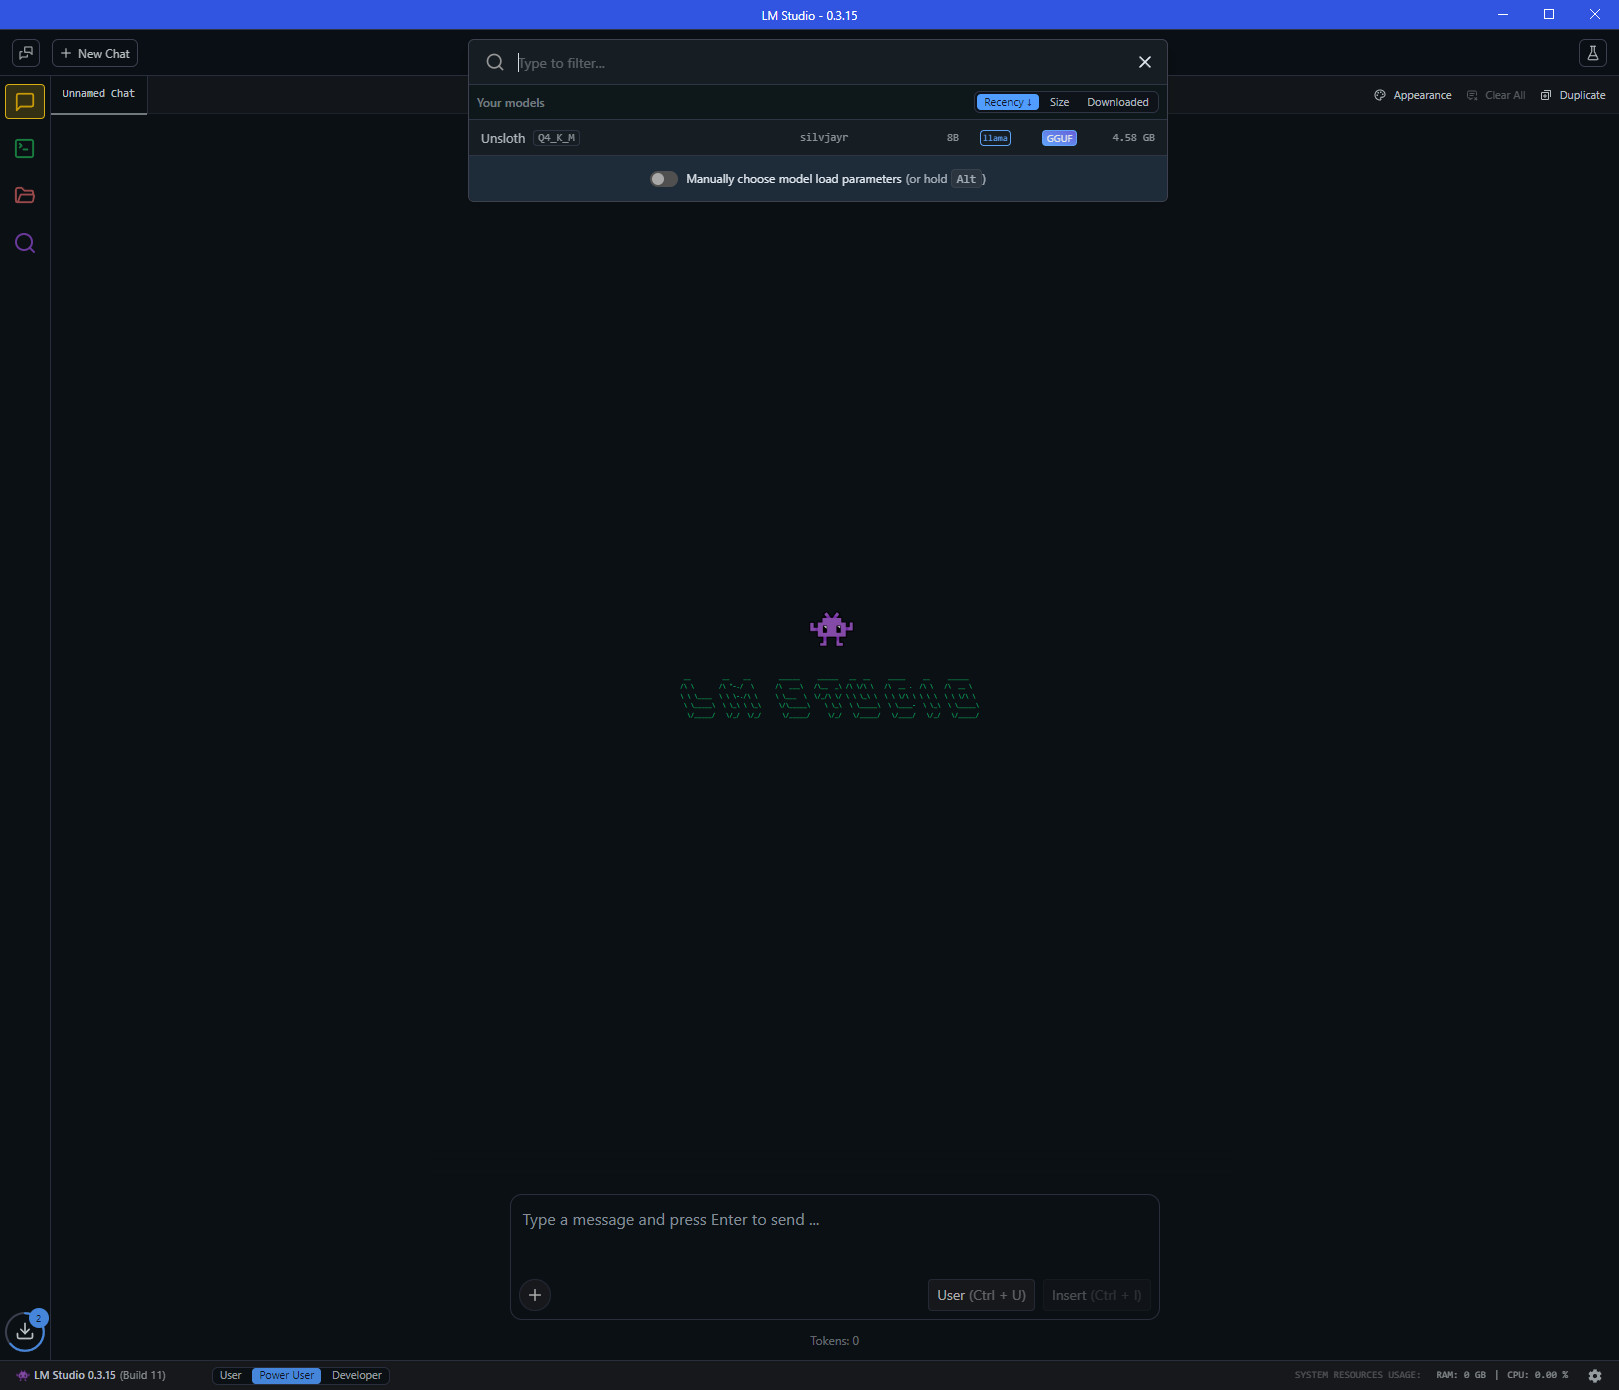Open the Downloads panel icon

[25, 1331]
